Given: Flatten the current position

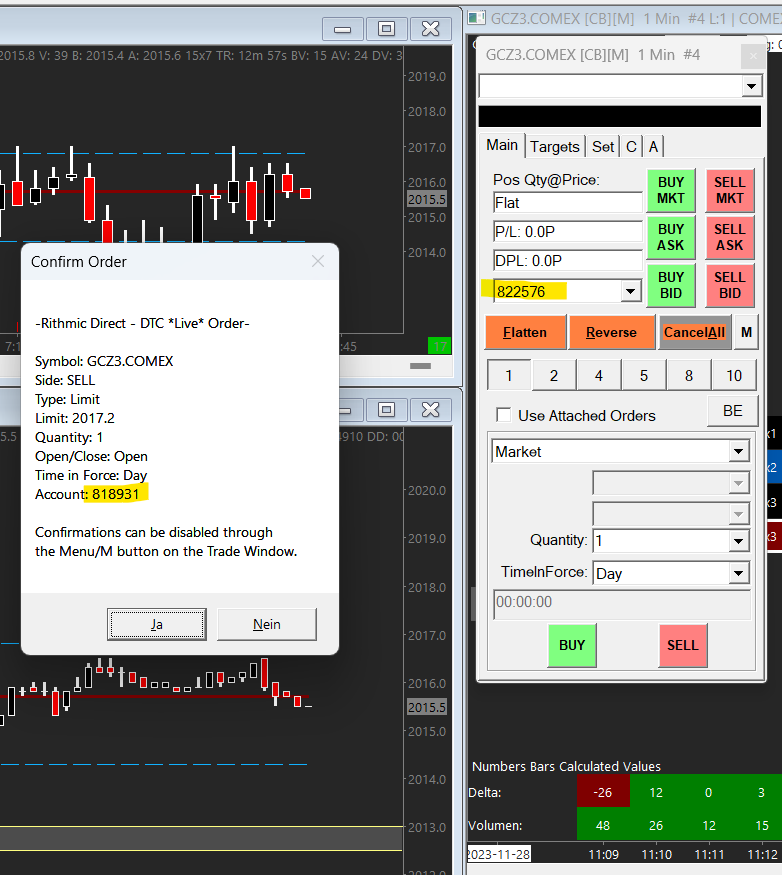Looking at the screenshot, I should [525, 333].
